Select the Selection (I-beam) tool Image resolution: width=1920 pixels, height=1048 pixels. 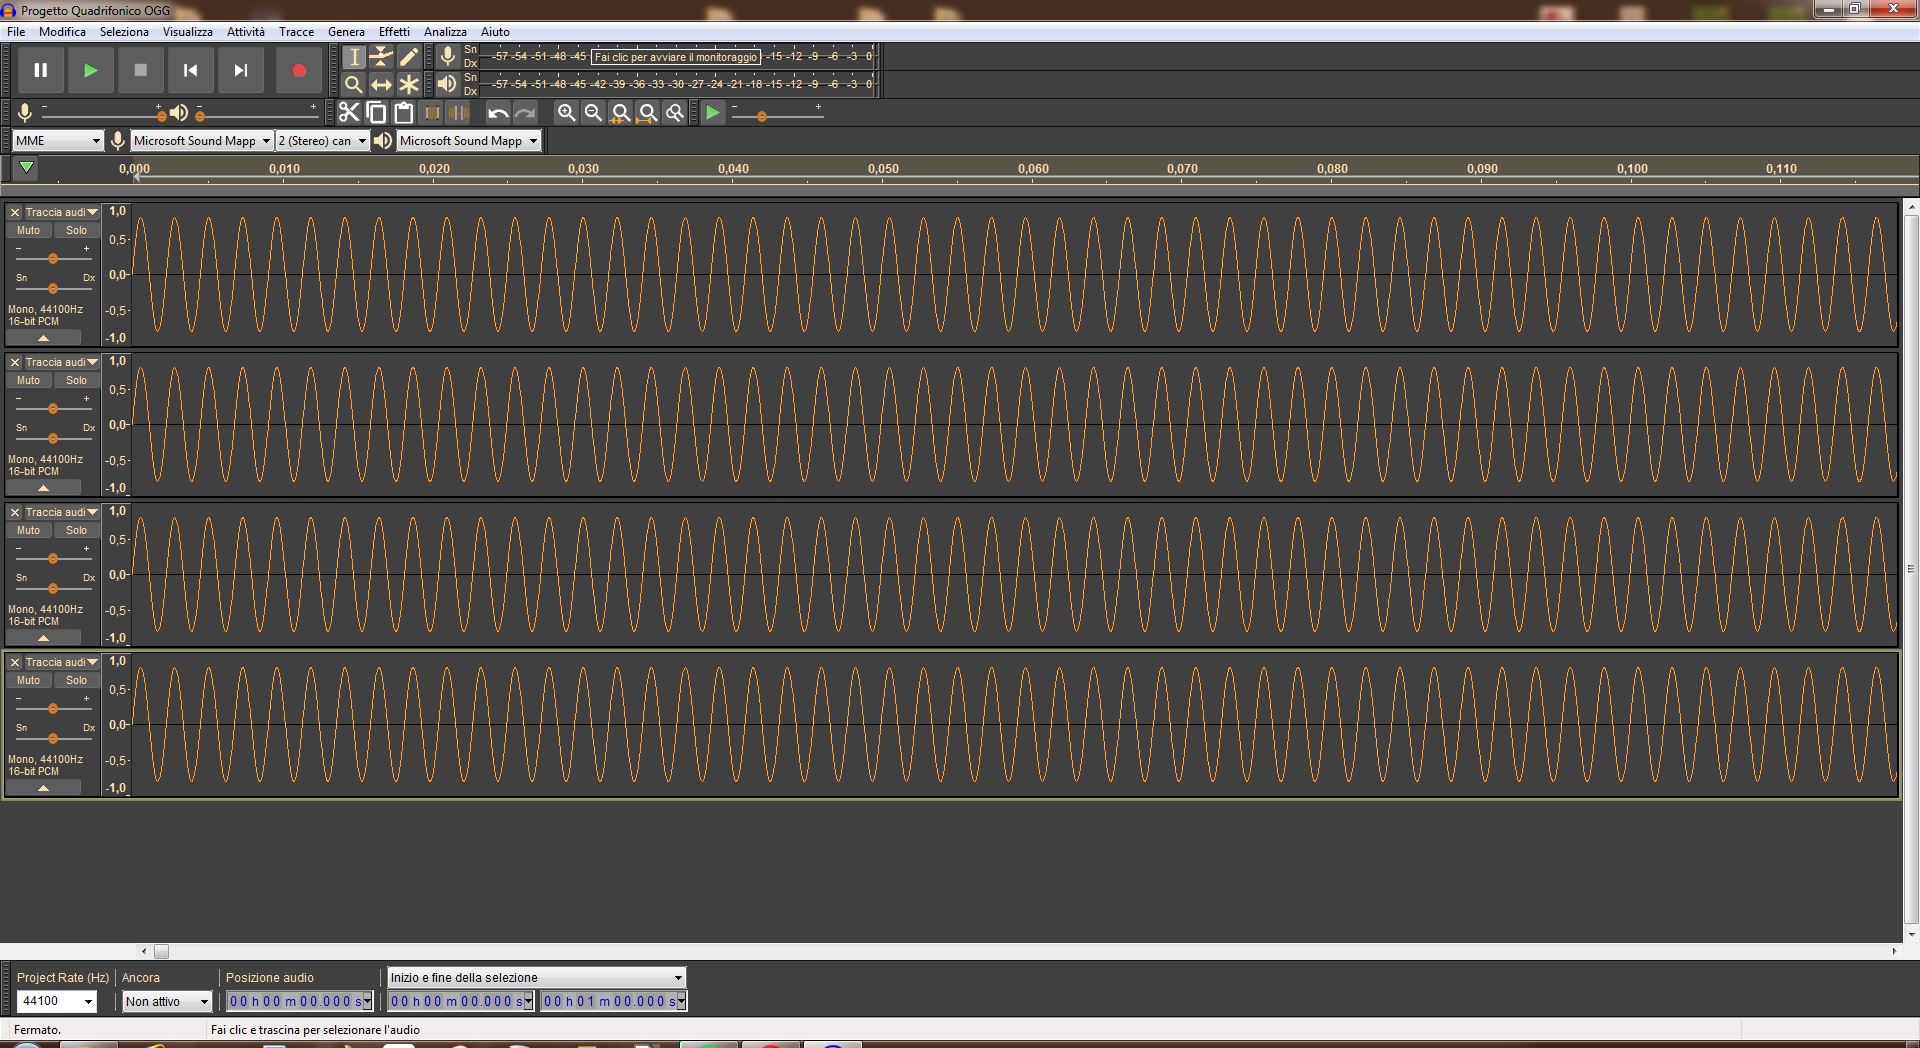354,57
